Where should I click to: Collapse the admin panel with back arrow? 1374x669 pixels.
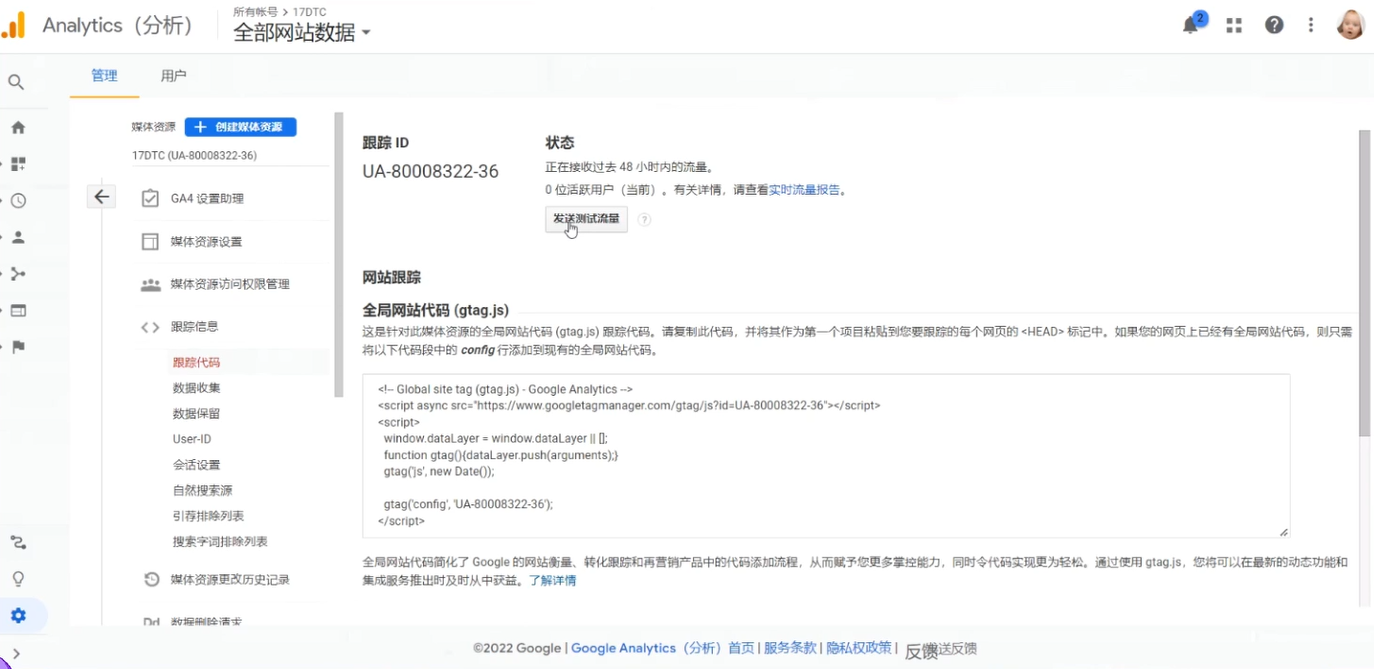[x=101, y=196]
